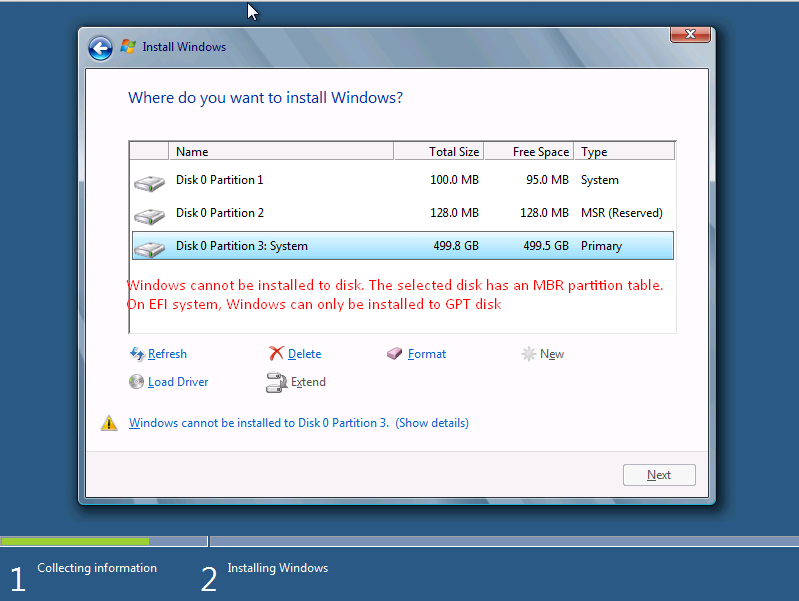Sort by the Type column header

(625, 152)
